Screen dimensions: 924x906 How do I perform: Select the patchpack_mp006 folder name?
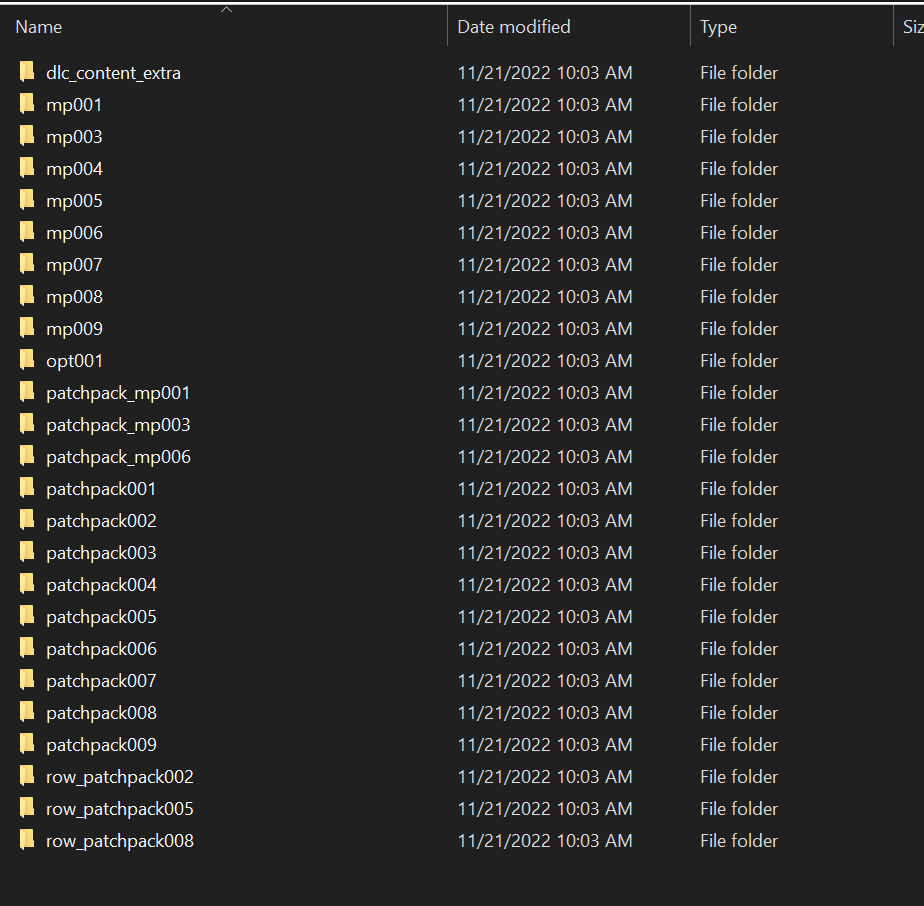118,457
